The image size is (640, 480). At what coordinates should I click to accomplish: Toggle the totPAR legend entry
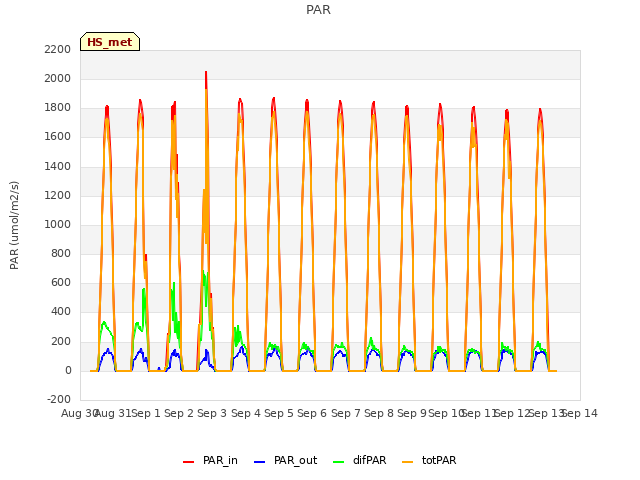[x=429, y=460]
